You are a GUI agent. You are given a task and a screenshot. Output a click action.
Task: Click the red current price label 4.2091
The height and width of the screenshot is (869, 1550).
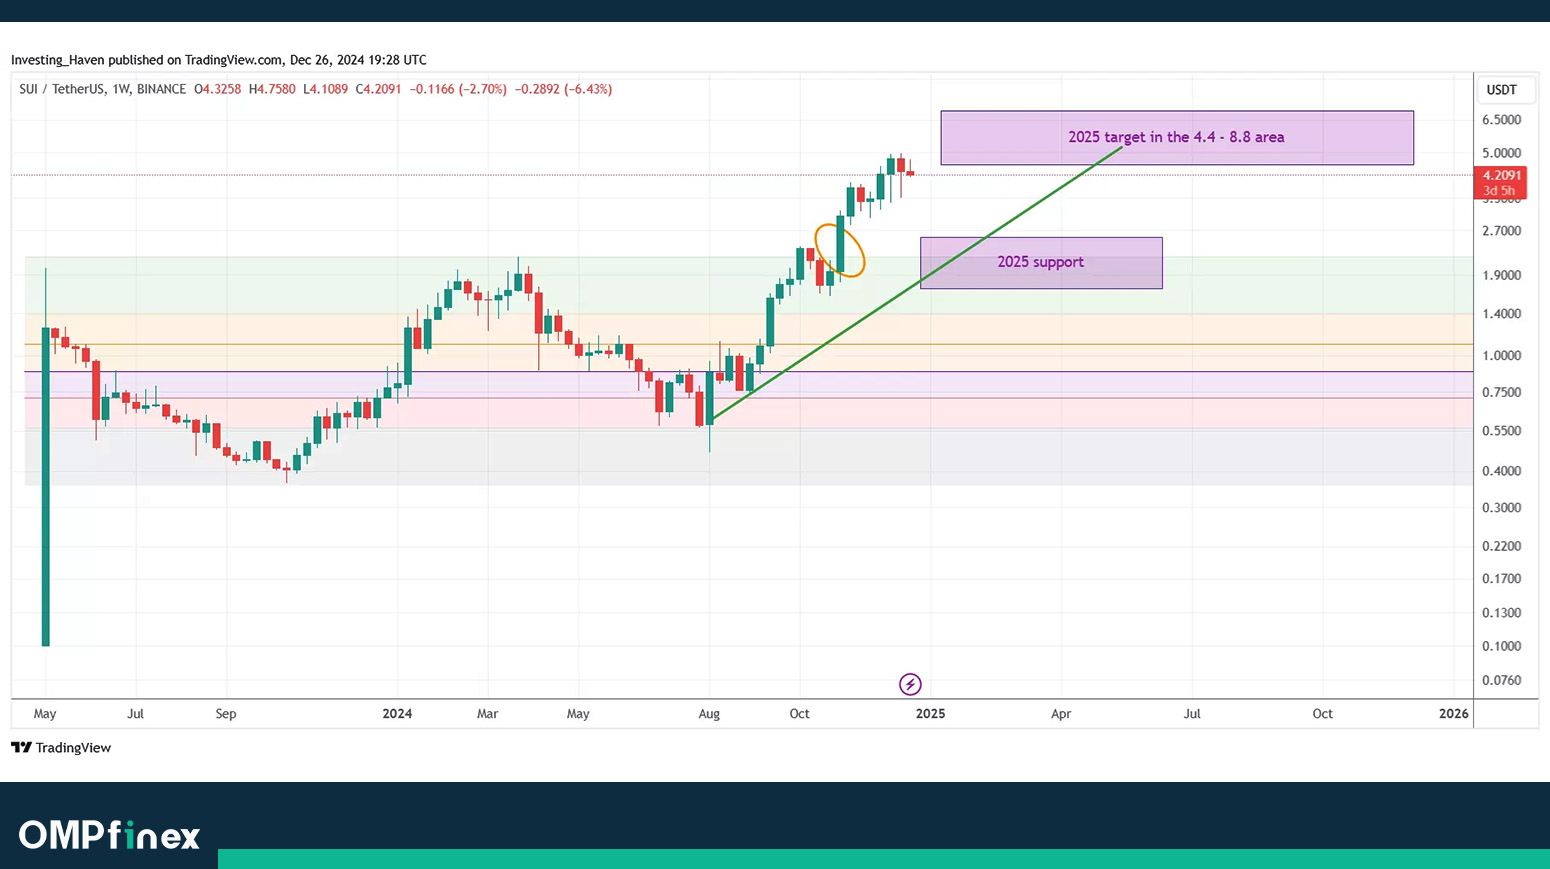pos(1499,176)
